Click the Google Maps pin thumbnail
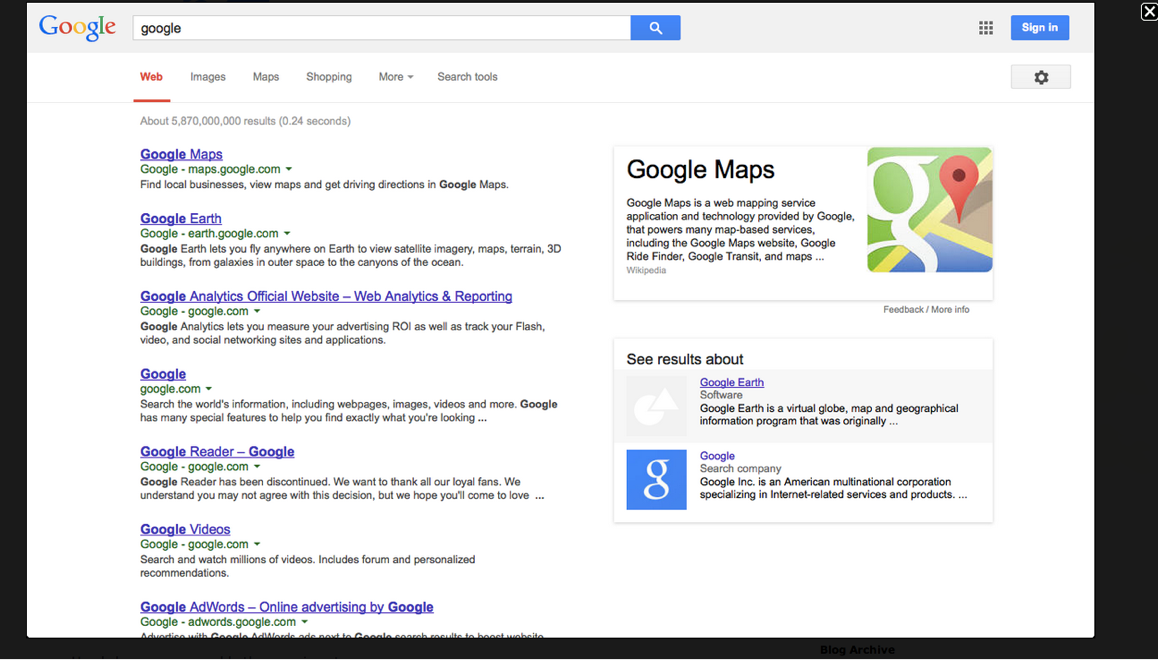 [930, 210]
